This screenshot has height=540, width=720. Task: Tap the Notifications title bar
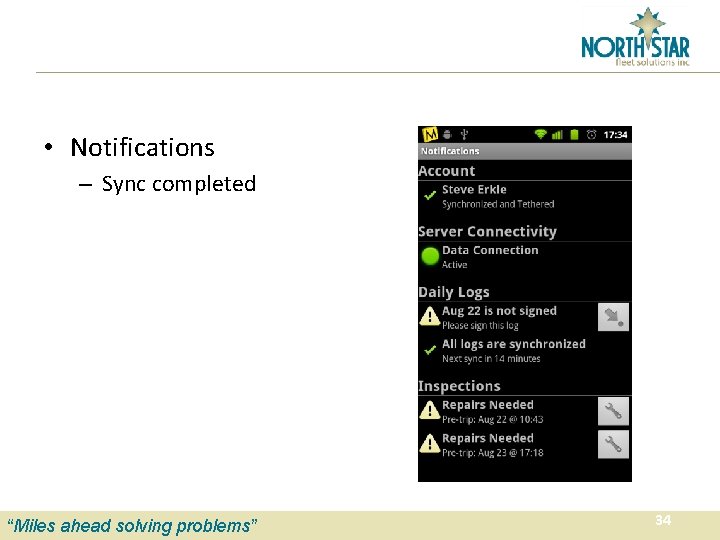[525, 151]
